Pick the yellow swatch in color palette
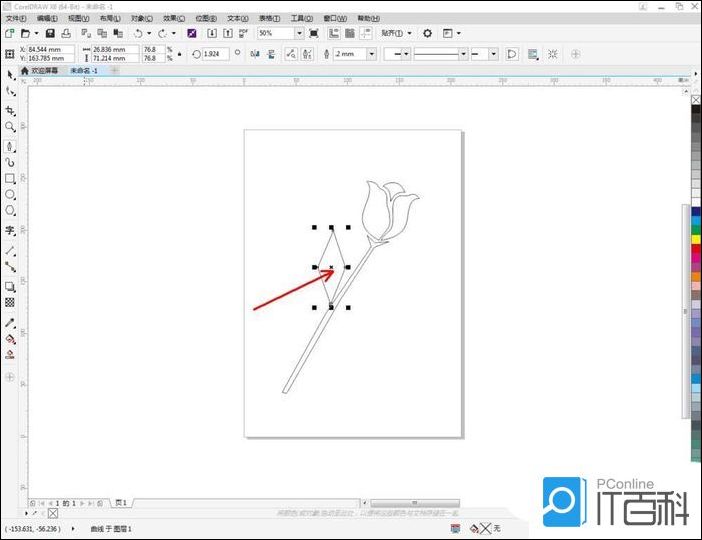Viewport: 702px width, 540px height. point(696,240)
